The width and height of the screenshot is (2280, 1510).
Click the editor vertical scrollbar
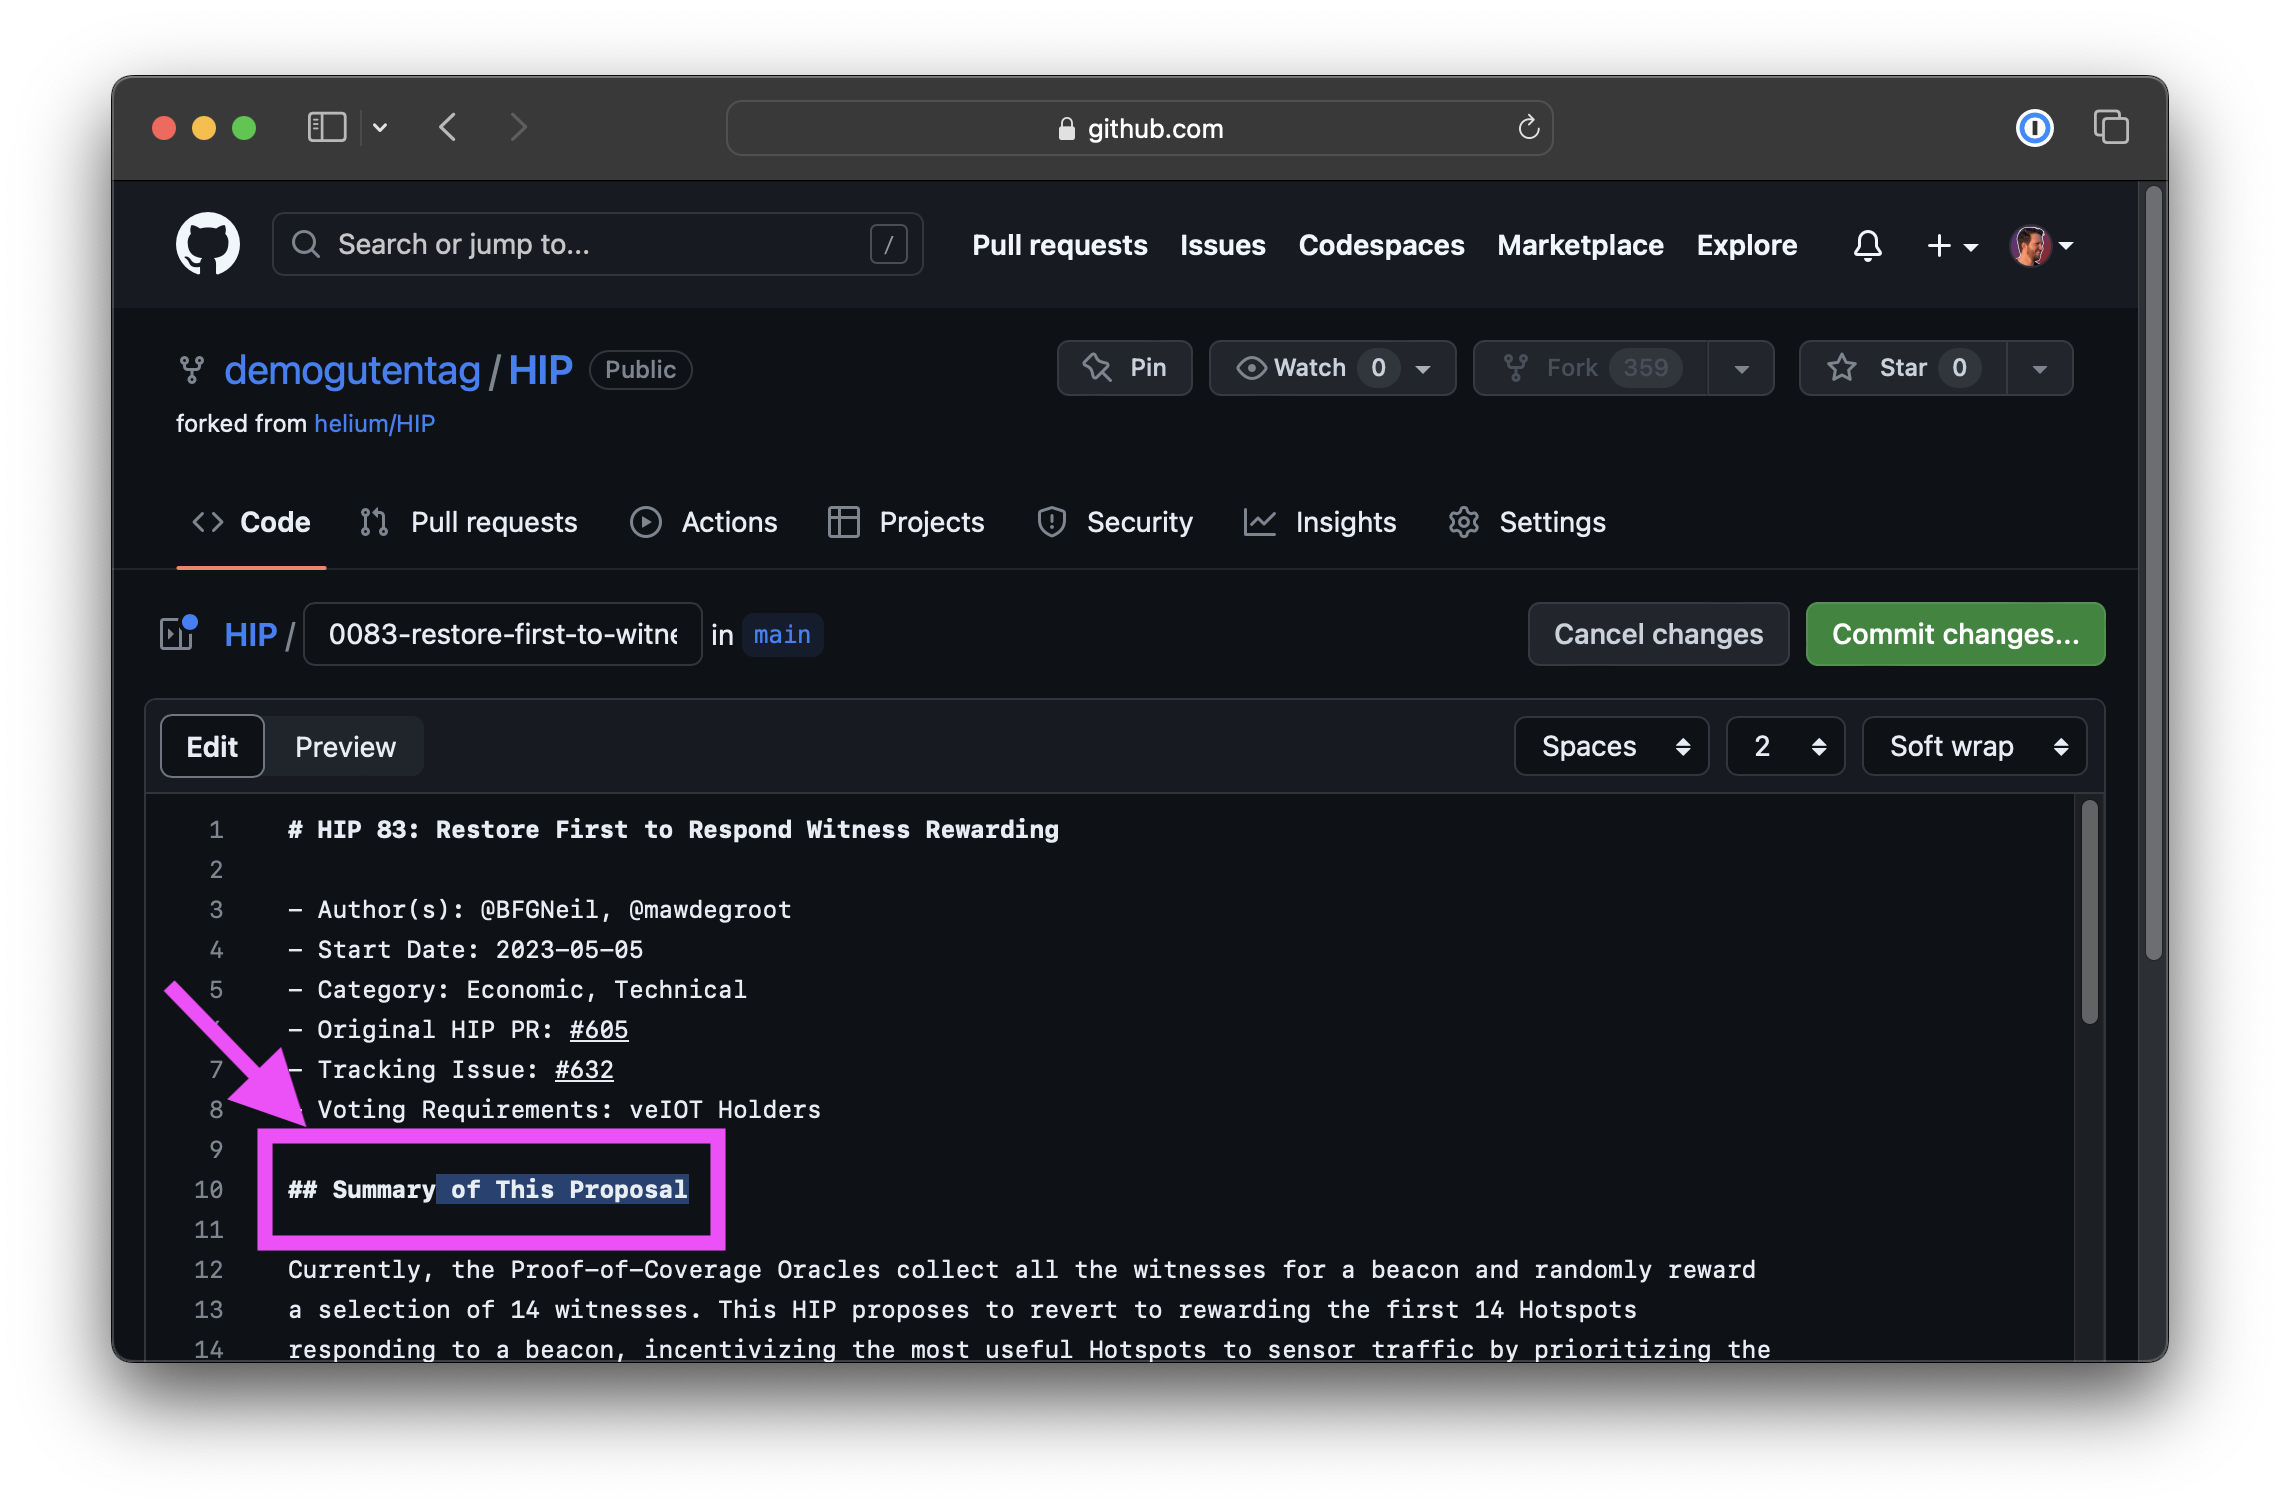2089,912
